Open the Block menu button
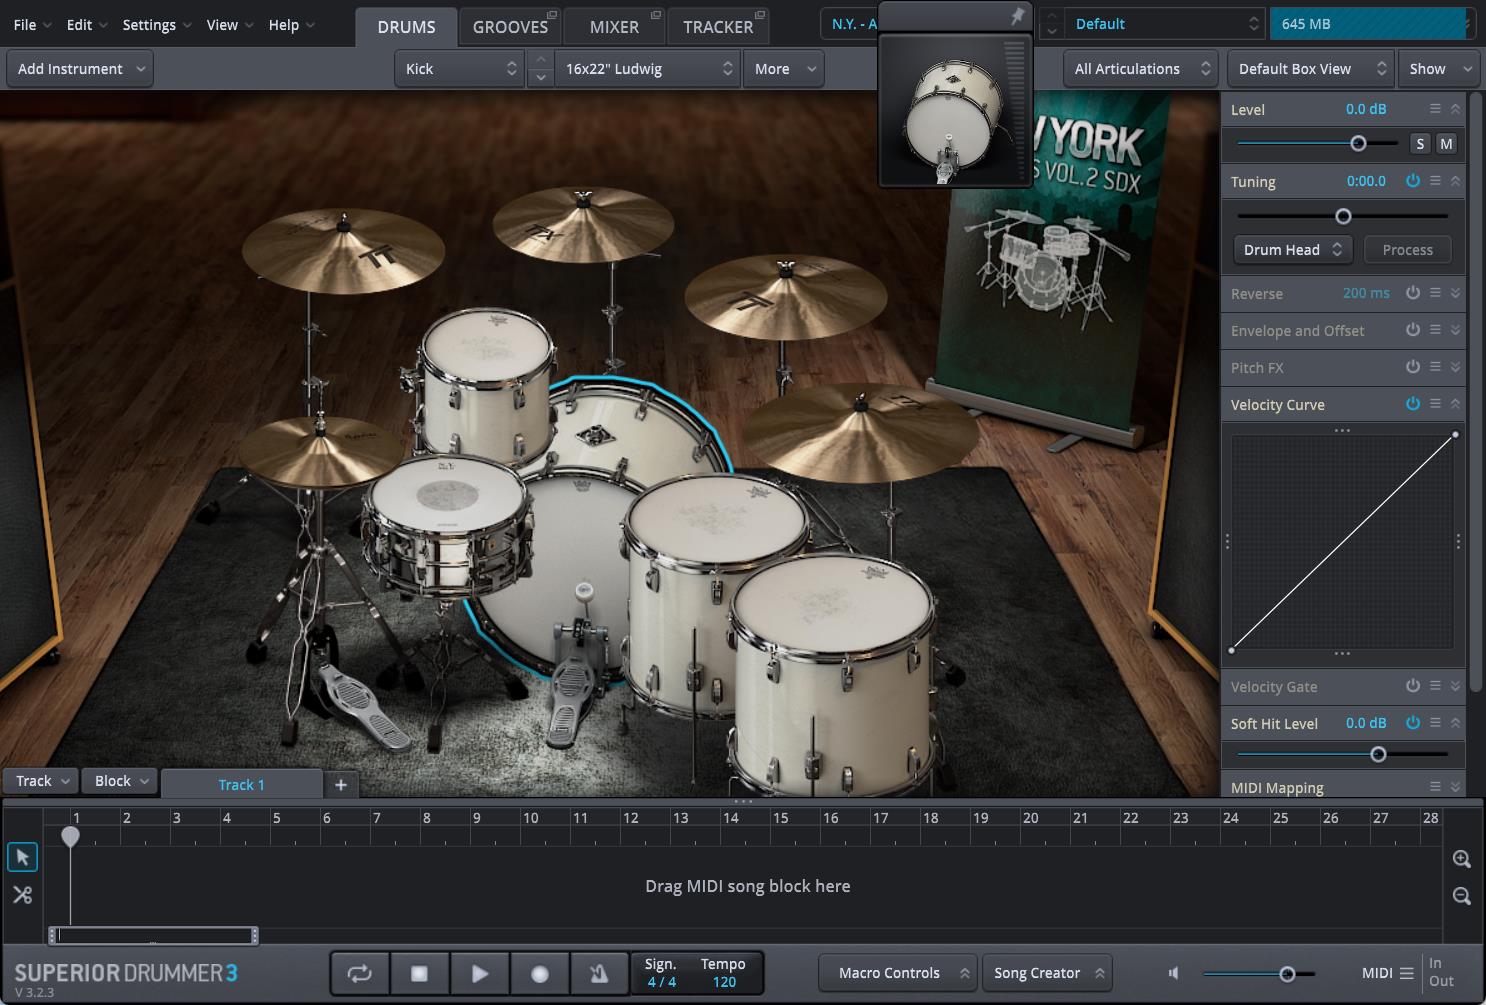 tap(120, 781)
